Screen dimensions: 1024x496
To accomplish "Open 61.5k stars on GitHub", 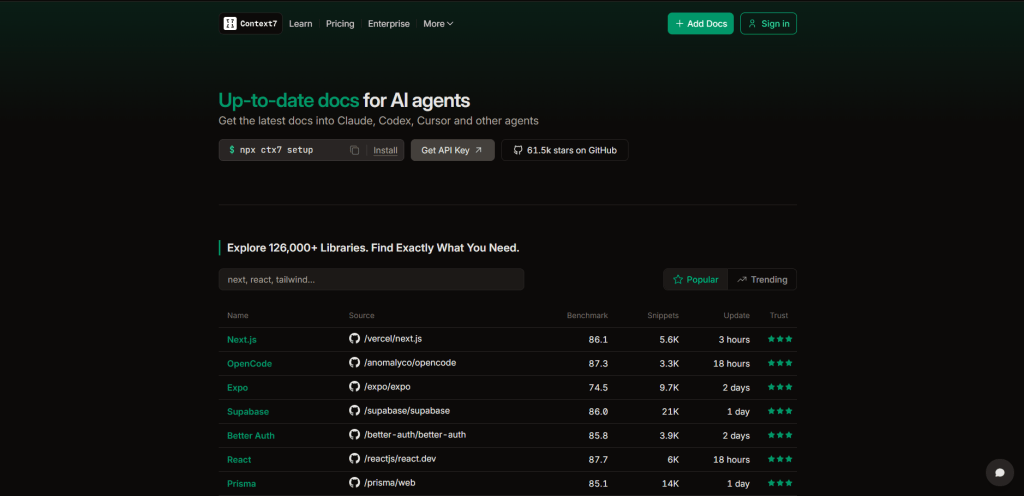I will tap(565, 150).
